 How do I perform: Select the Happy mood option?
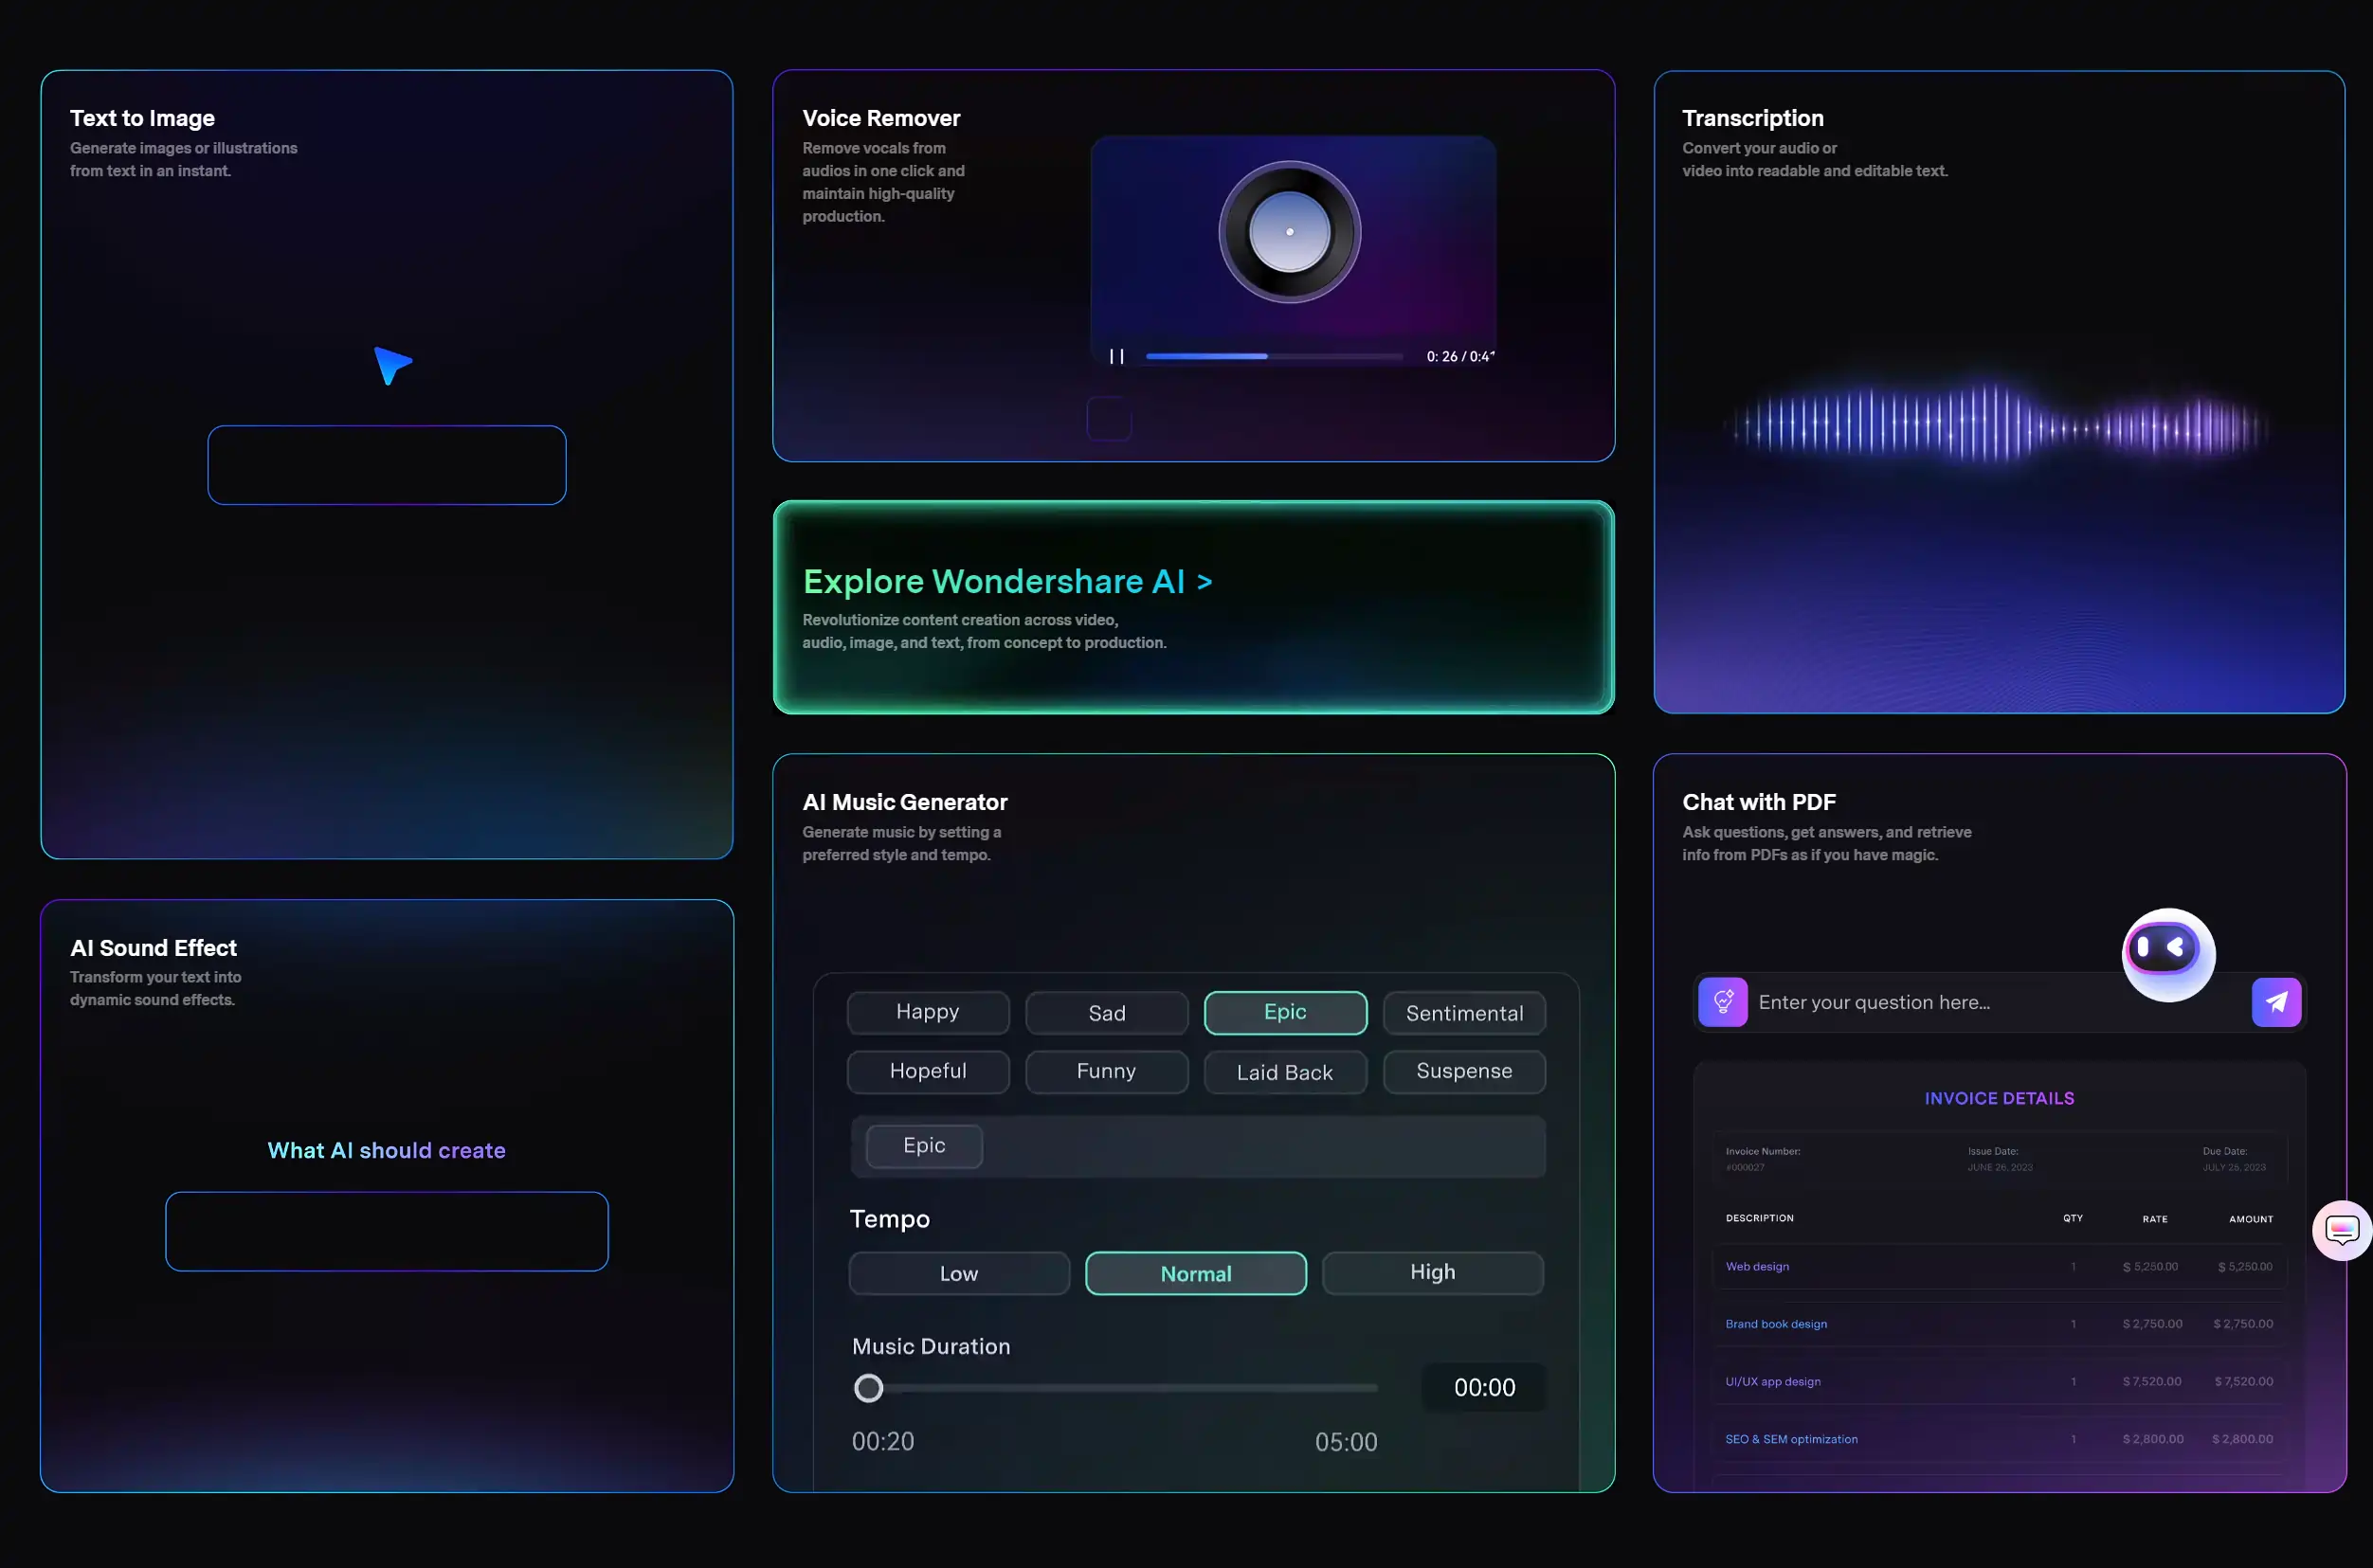click(927, 1012)
